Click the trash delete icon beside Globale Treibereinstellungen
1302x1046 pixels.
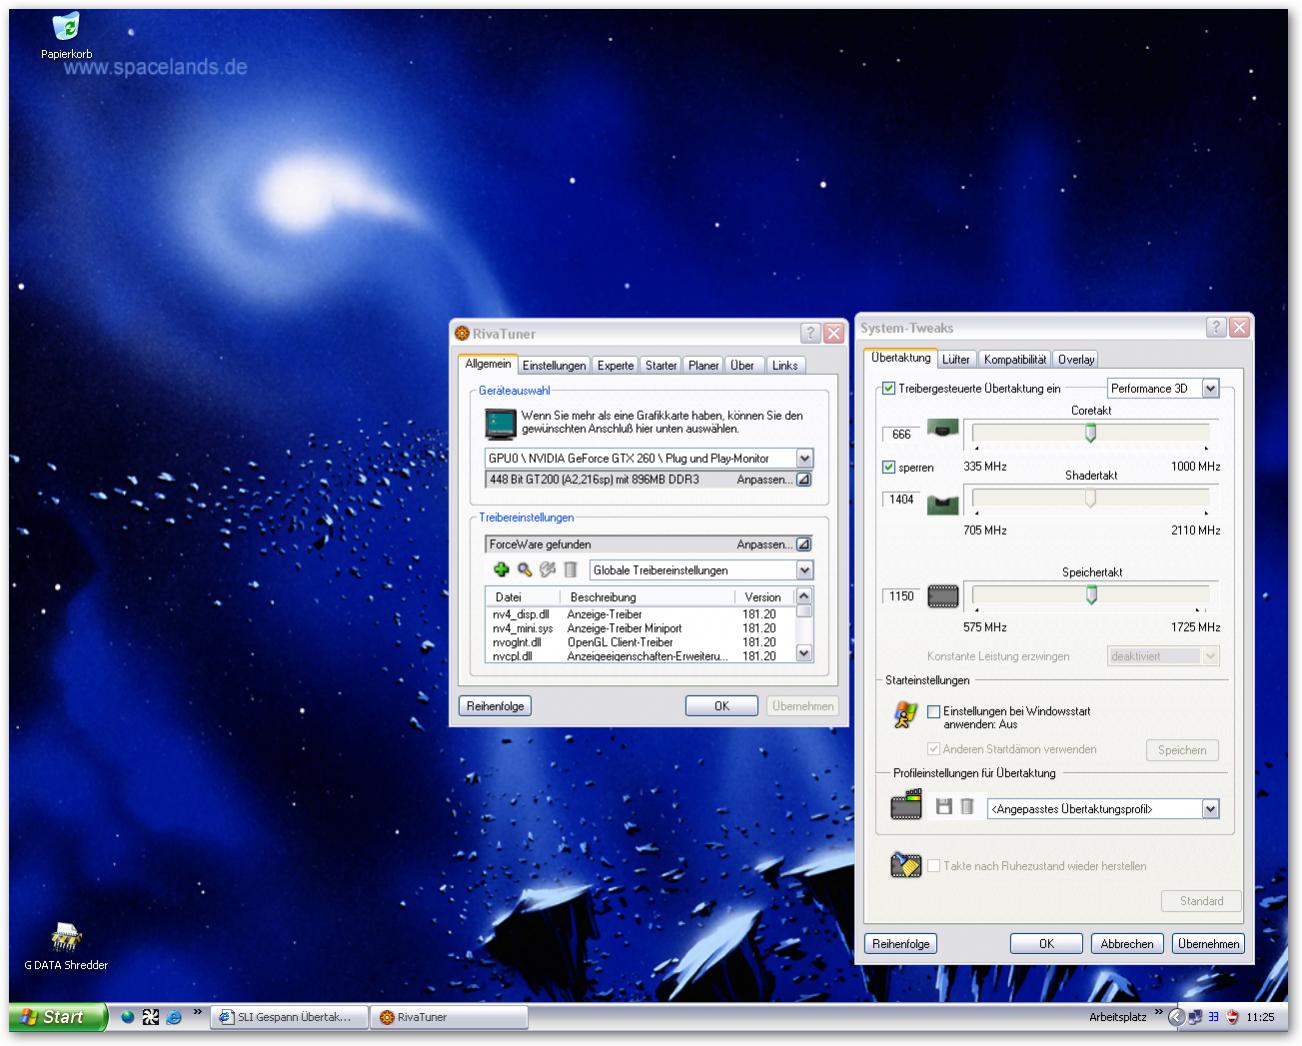570,570
